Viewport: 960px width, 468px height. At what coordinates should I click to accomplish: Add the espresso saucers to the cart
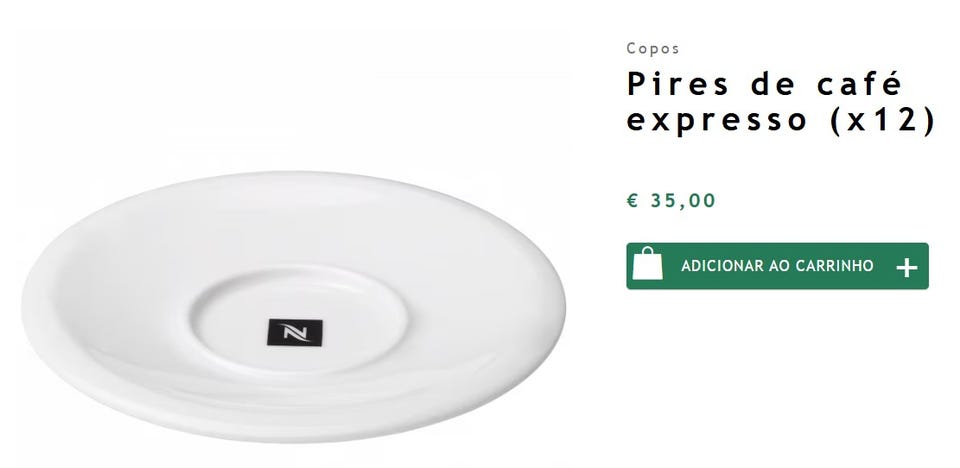tap(777, 266)
